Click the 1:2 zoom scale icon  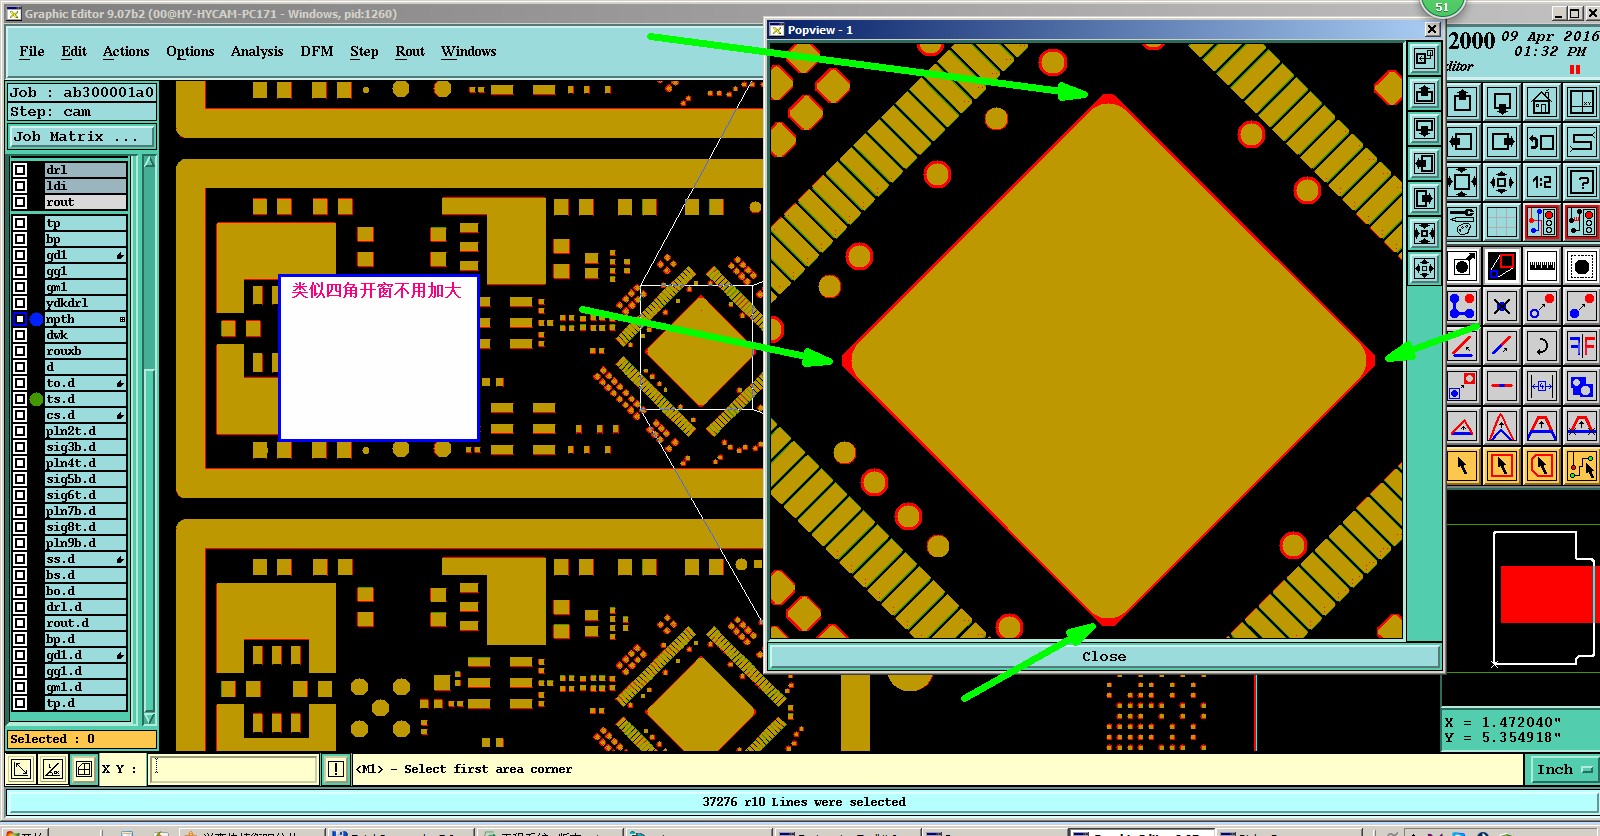click(x=1542, y=182)
